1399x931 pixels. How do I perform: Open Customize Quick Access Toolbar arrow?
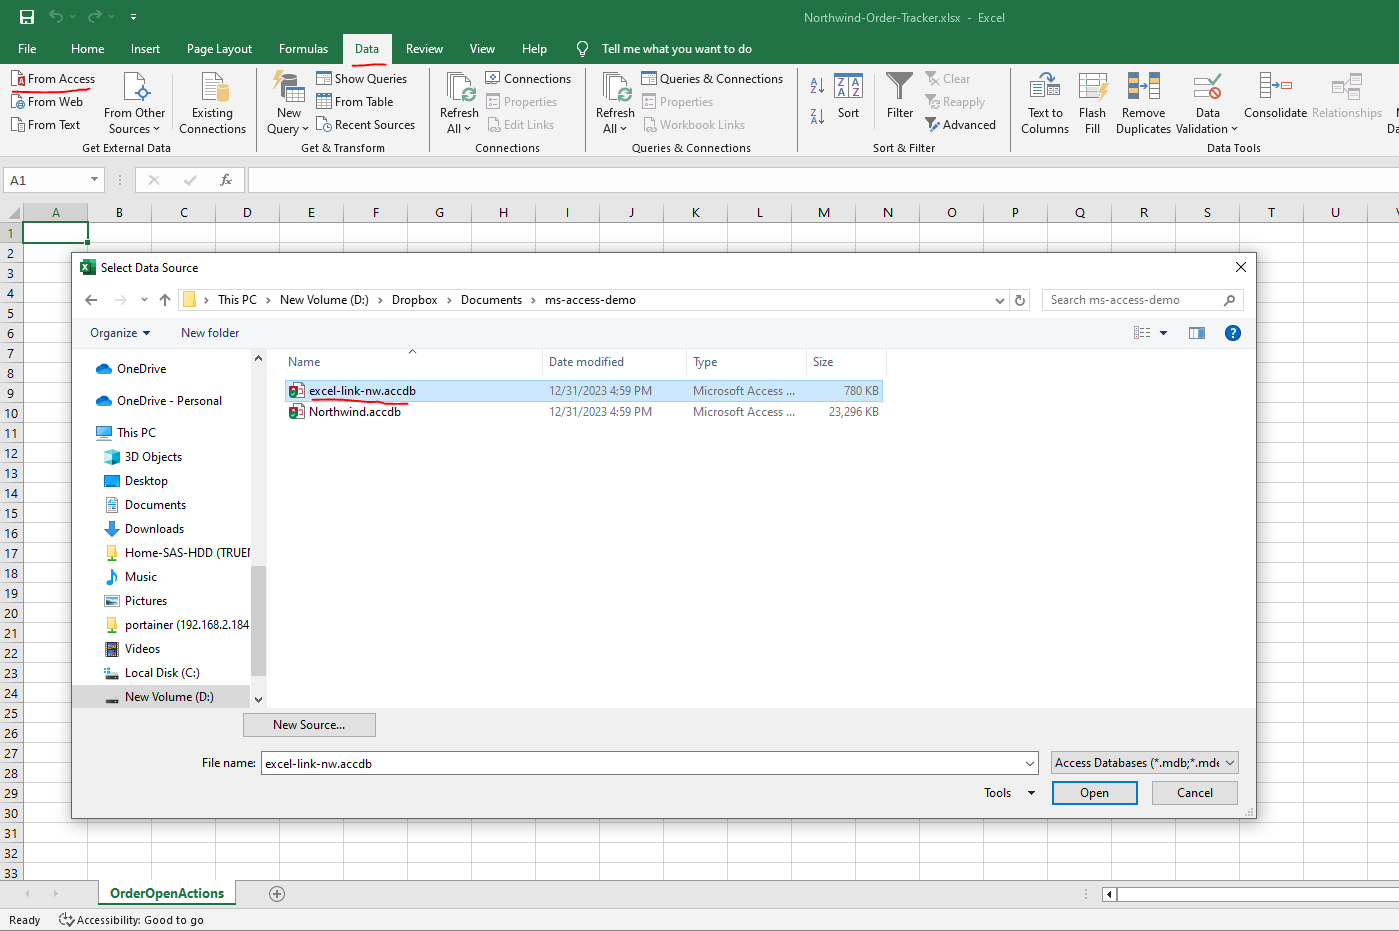pos(133,17)
